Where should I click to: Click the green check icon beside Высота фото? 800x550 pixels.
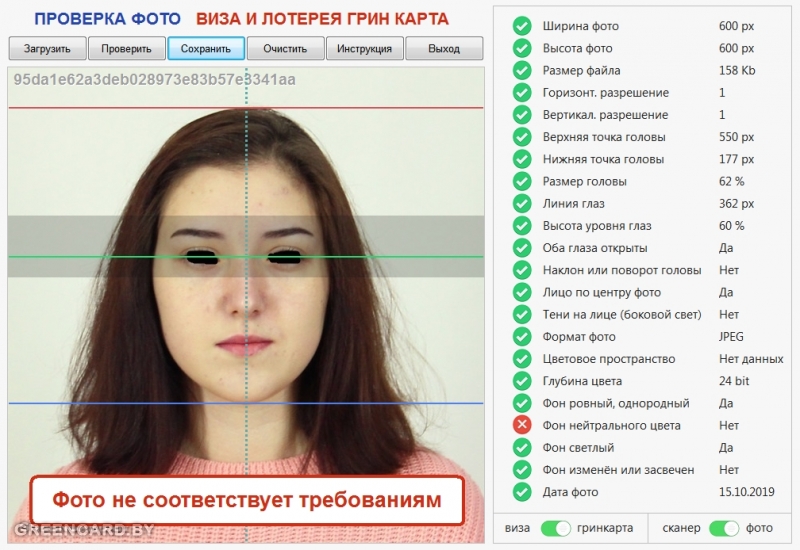coord(522,48)
